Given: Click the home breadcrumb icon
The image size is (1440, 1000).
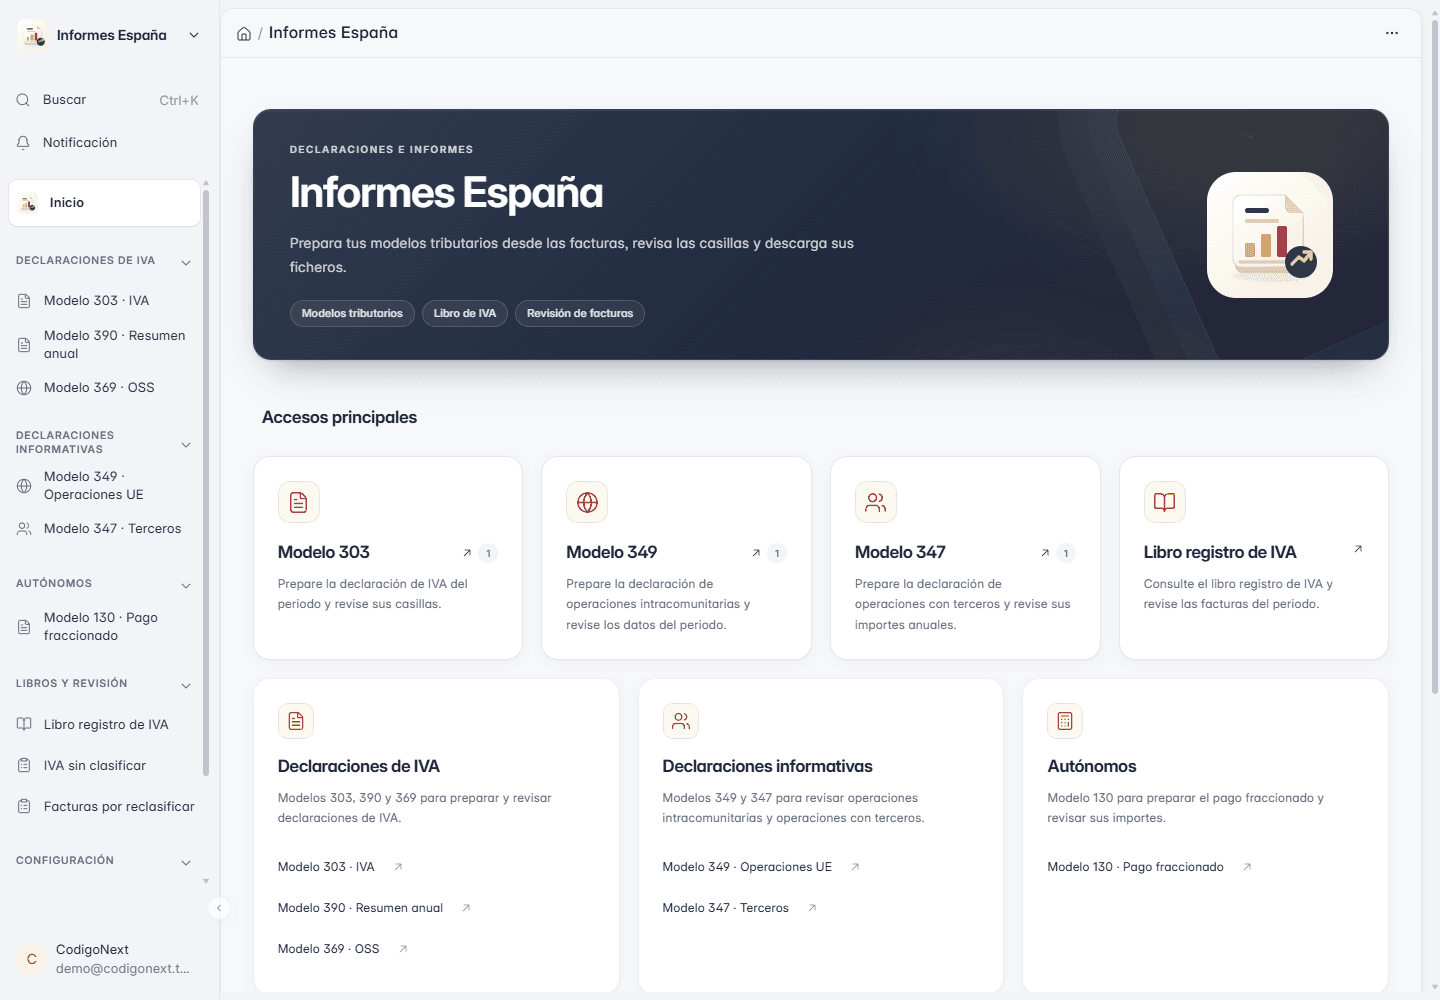Looking at the screenshot, I should tap(244, 34).
